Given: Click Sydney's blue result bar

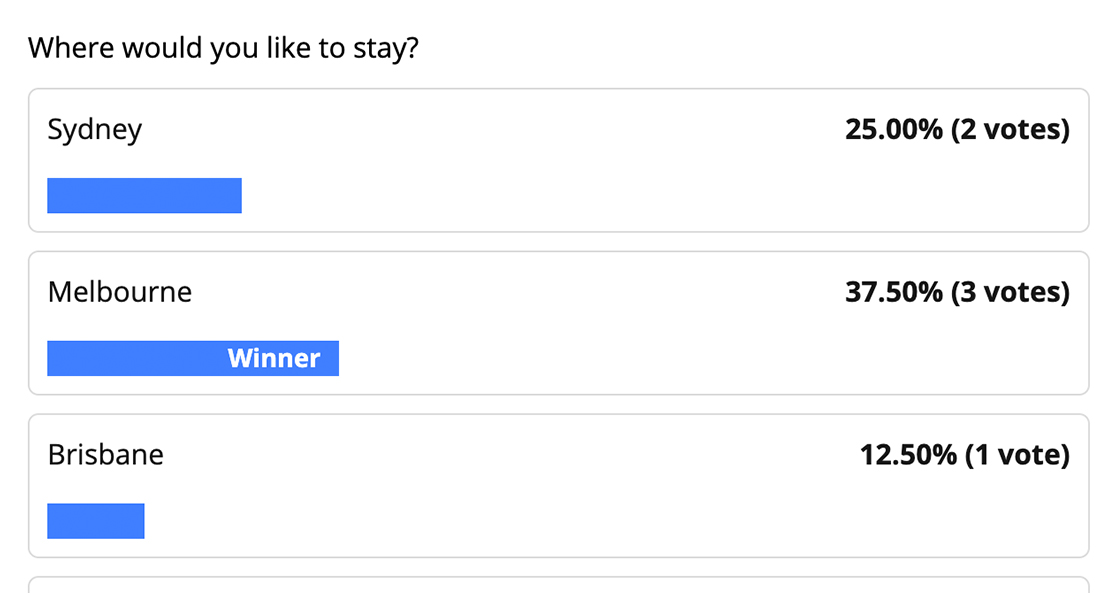Looking at the screenshot, I should tap(144, 196).
